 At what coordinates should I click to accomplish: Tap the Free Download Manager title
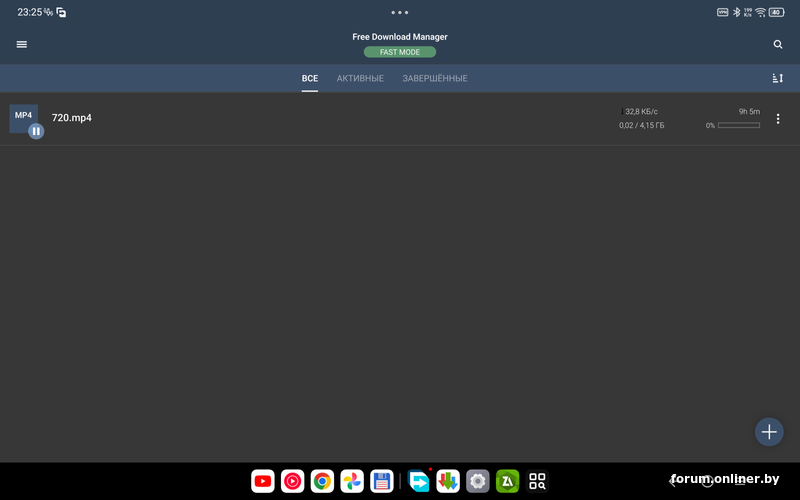[399, 37]
